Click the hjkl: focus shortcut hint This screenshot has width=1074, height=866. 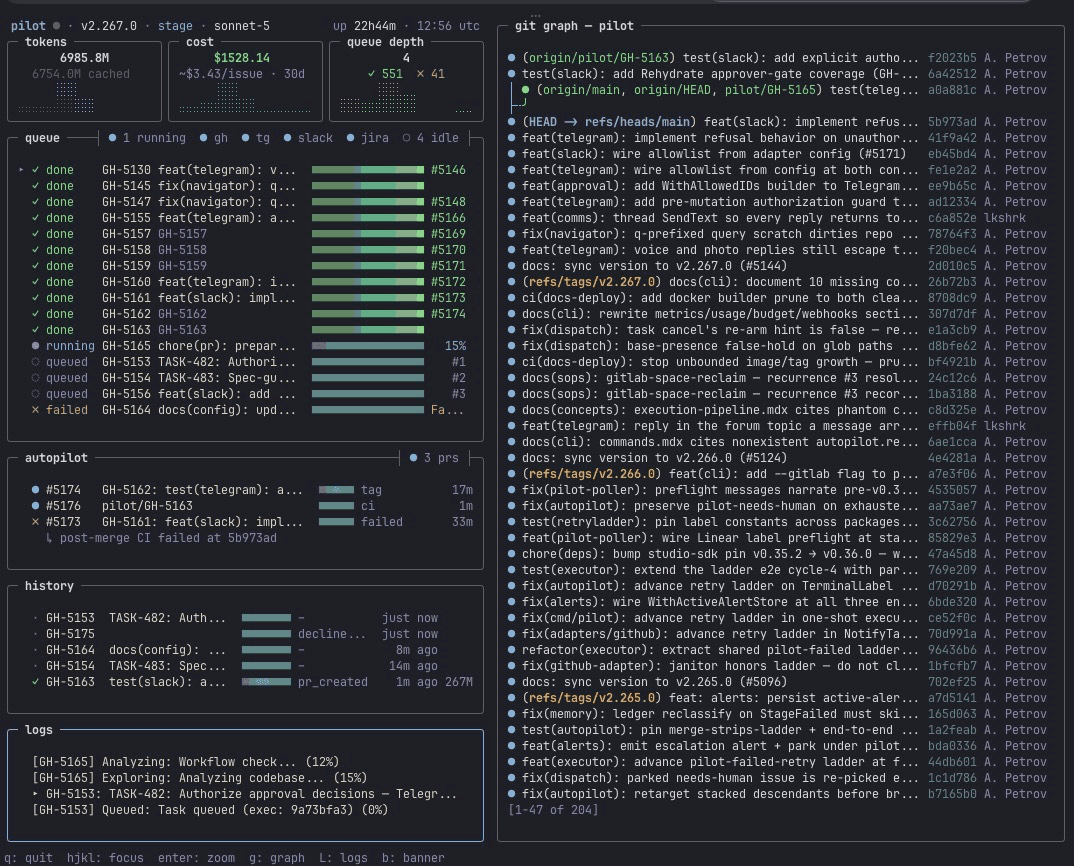point(105,858)
